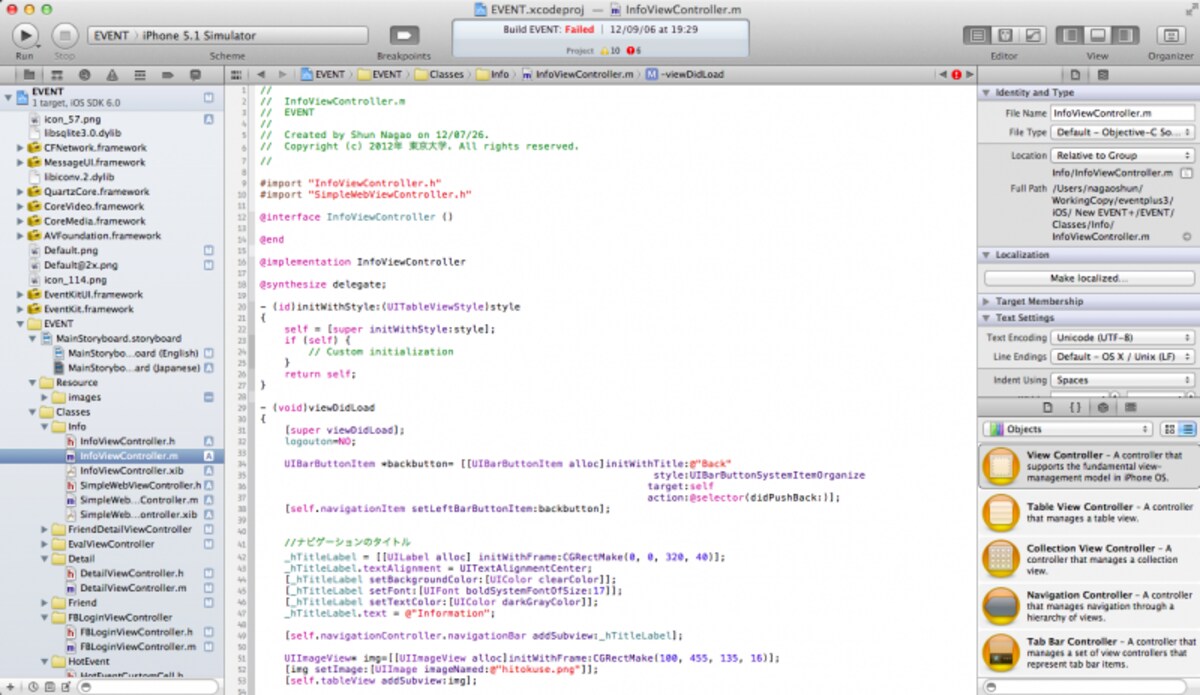Show the File inspector tab

click(1075, 74)
